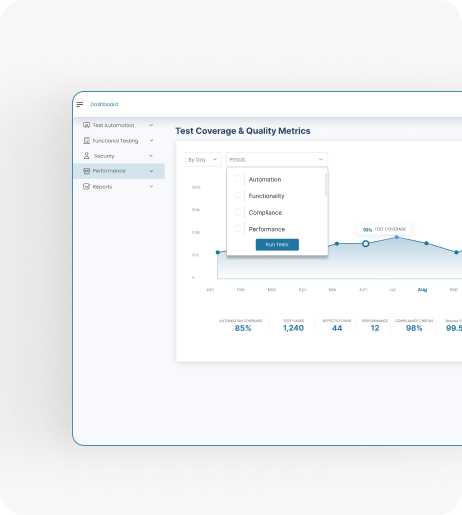Select Performance menu item

click(119, 171)
